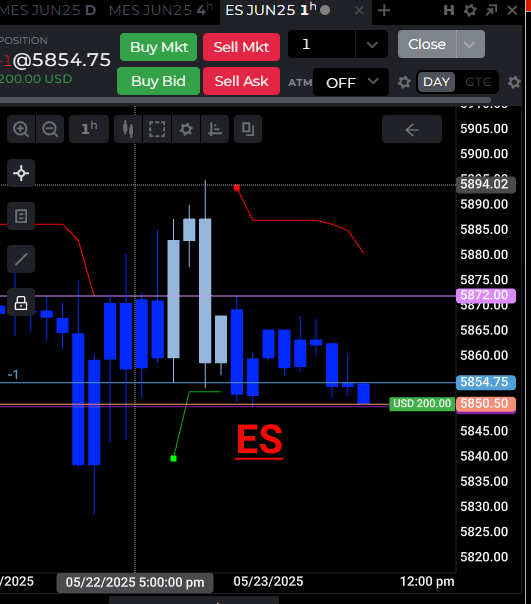
Task: Click the horizontal scrollbar under order panel
Action: coord(245,101)
